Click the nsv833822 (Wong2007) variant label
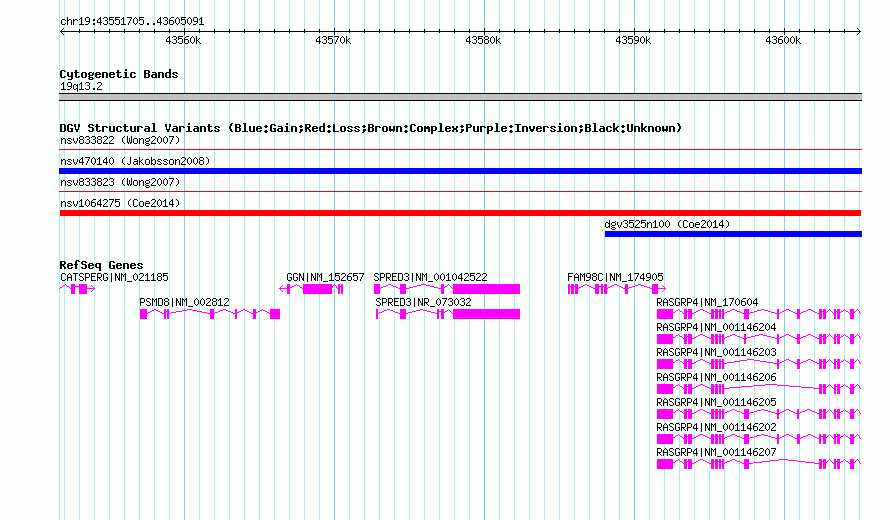 [120, 140]
